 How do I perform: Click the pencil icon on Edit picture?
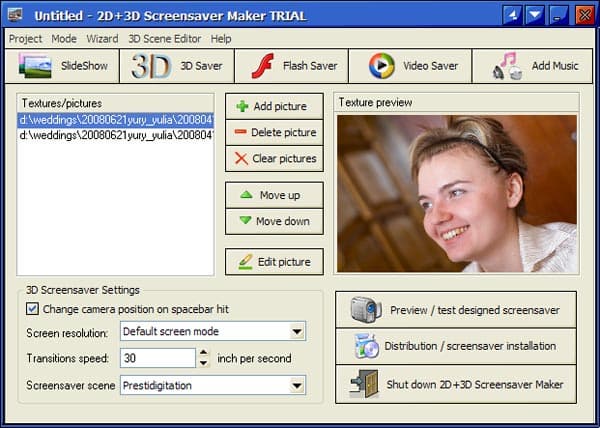point(245,262)
